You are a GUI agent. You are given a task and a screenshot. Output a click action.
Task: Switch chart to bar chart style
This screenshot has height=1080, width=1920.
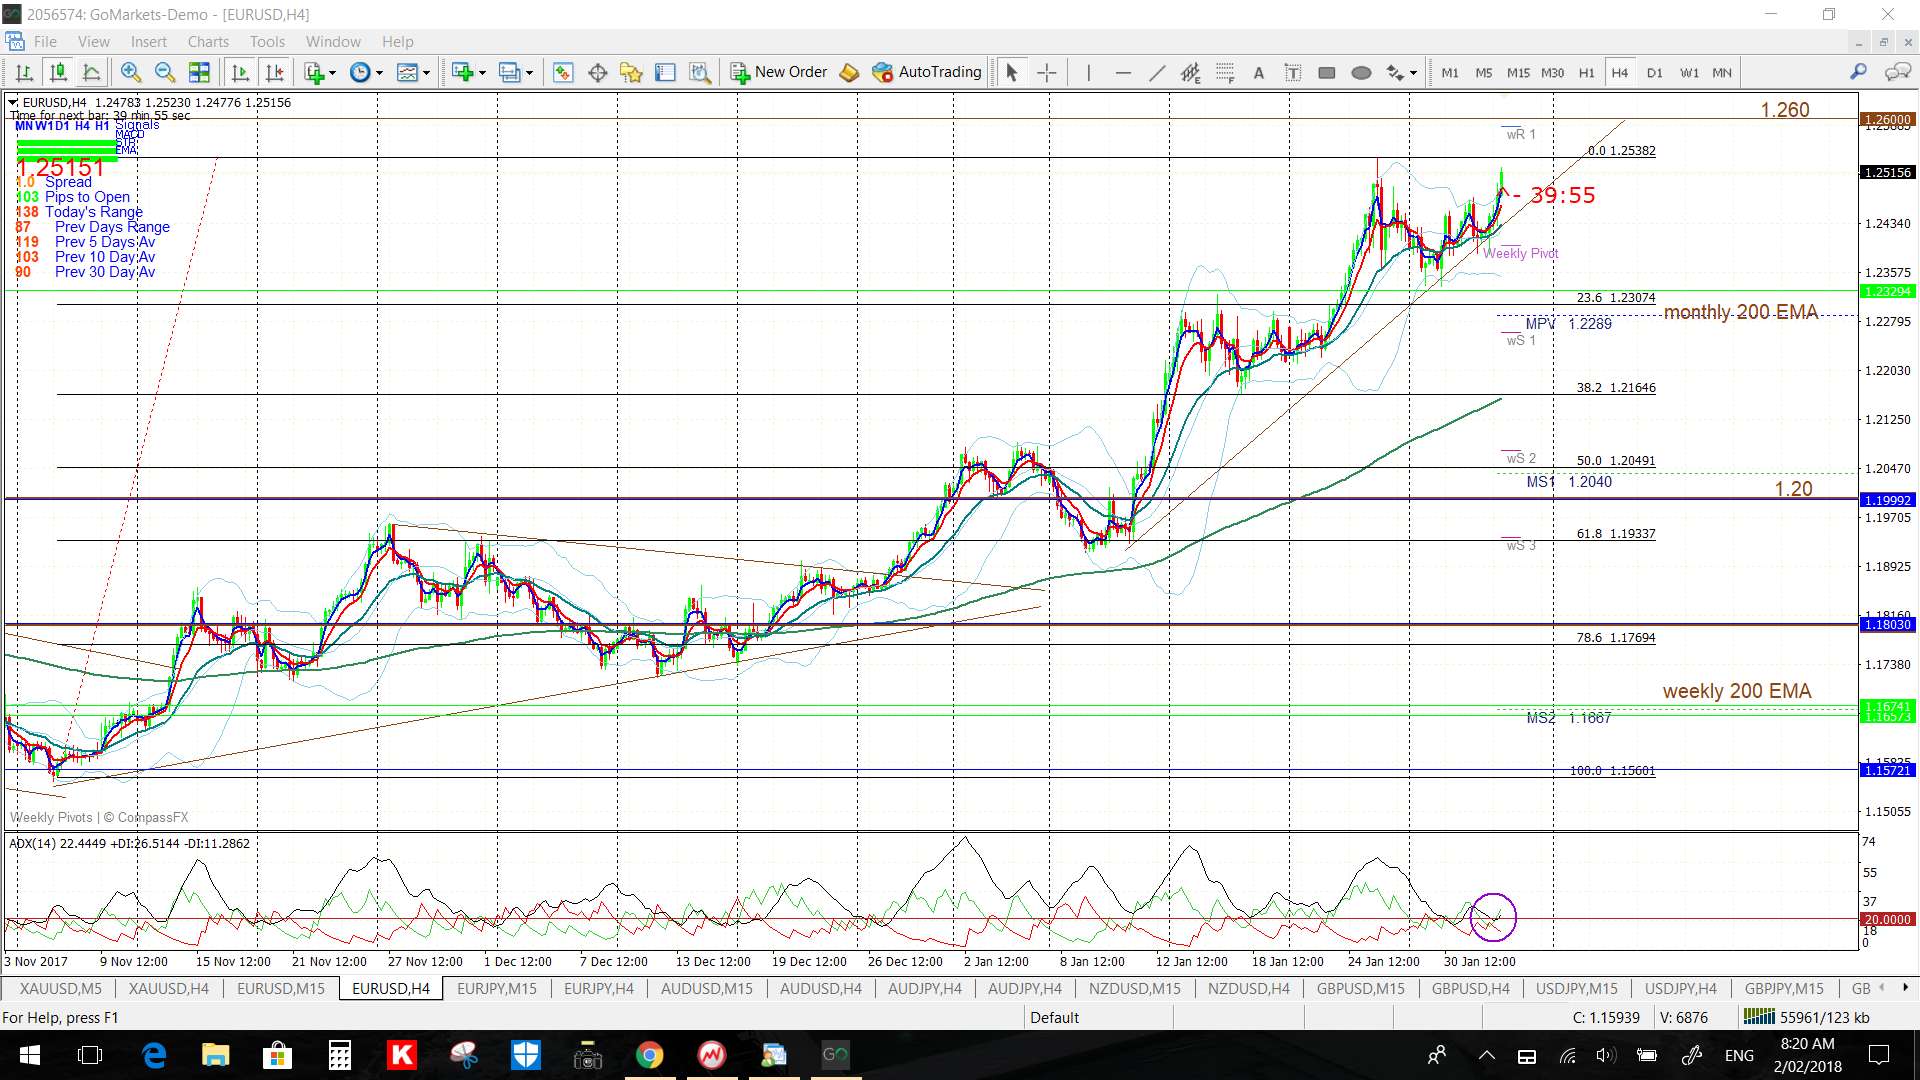(x=24, y=72)
